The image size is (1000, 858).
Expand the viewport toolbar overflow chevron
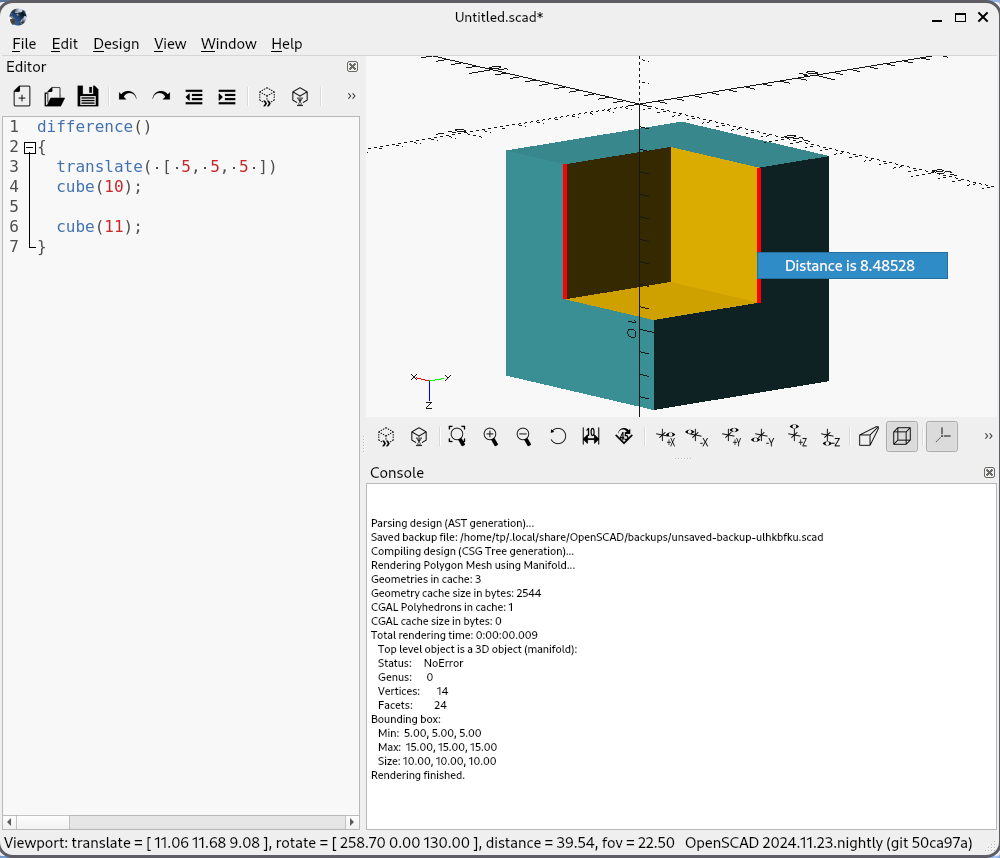[988, 436]
